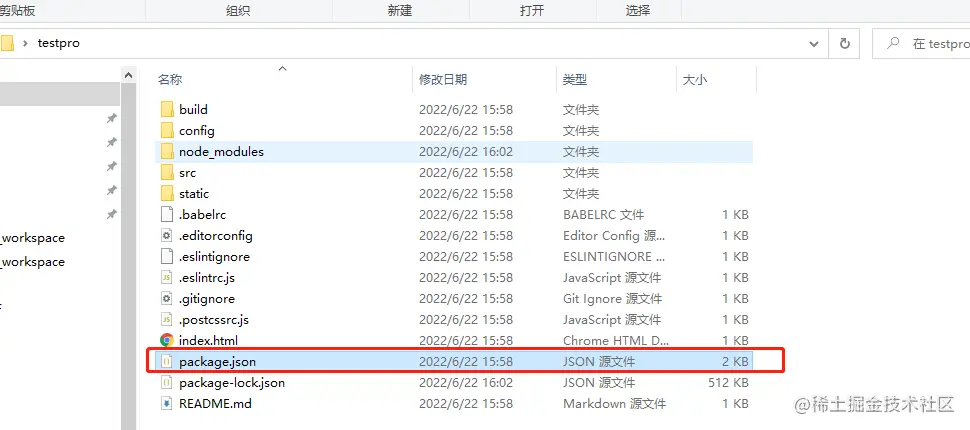This screenshot has height=430, width=970.
Task: Click the package.json file icon
Action: [166, 362]
